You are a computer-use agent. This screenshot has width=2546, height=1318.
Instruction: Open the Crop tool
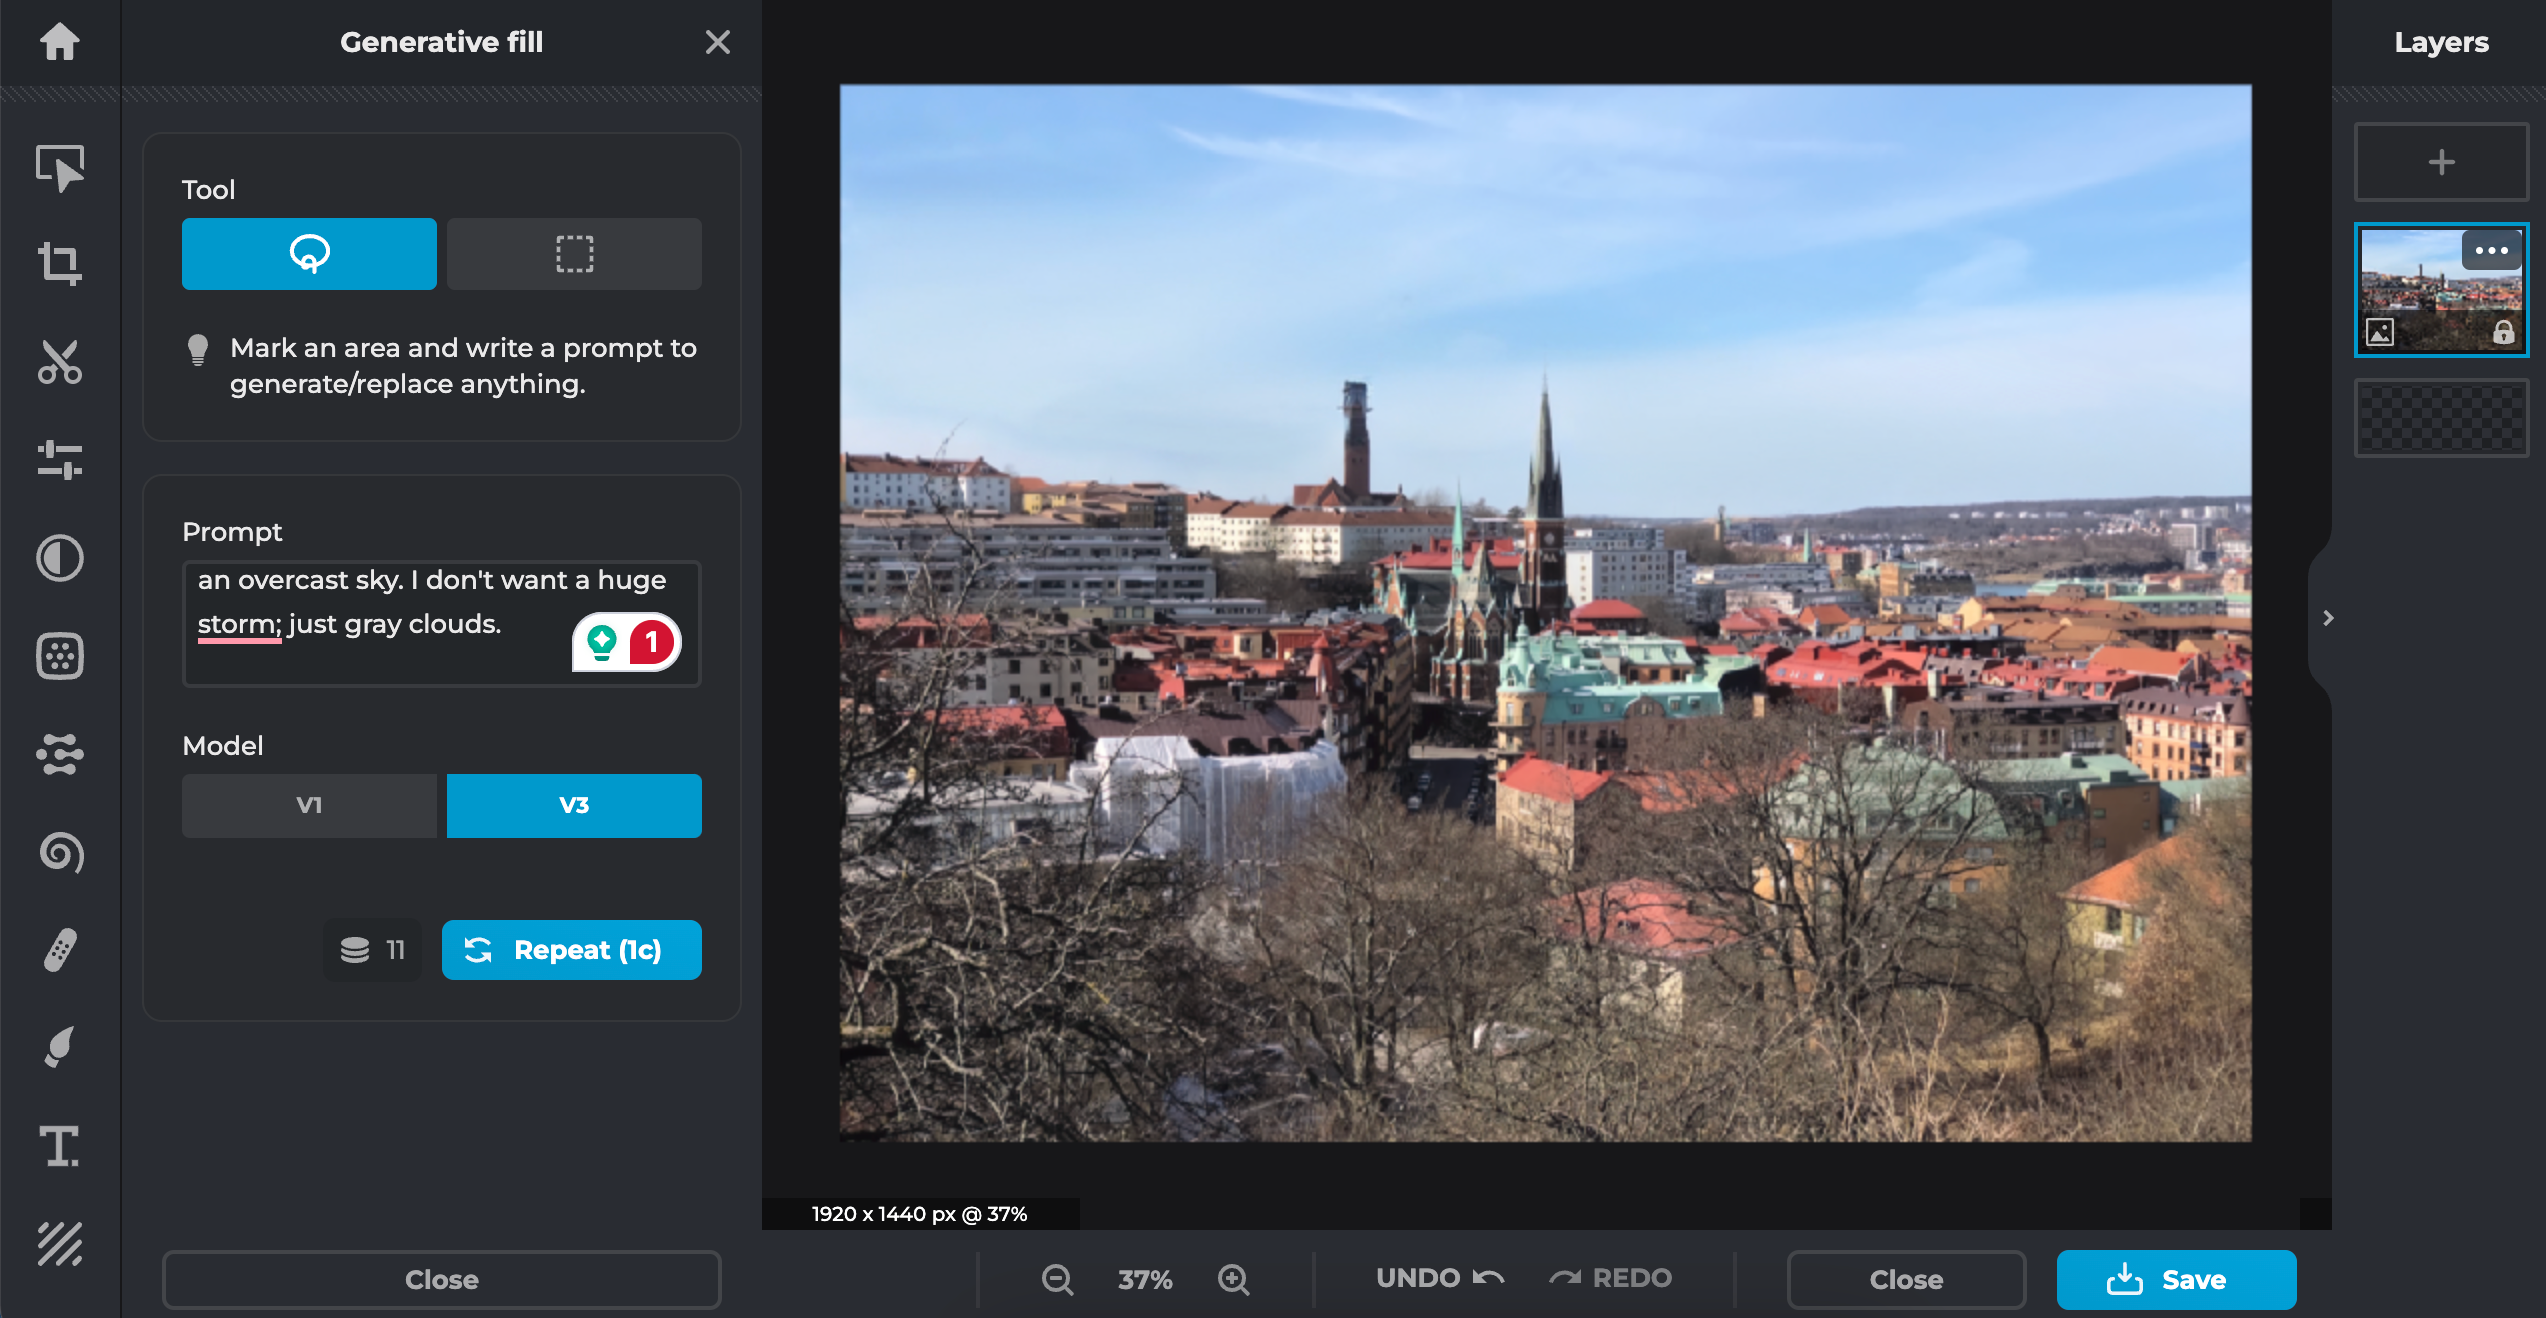[59, 265]
